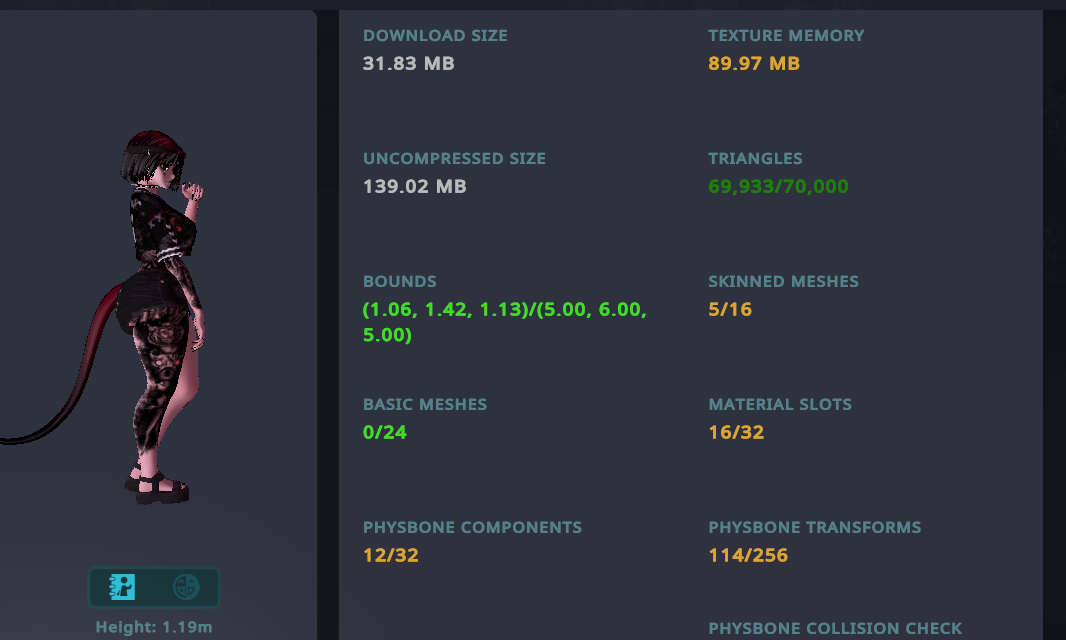1066x640 pixels.
Task: Select the 0/24 basic meshes value
Action: pyautogui.click(x=384, y=433)
